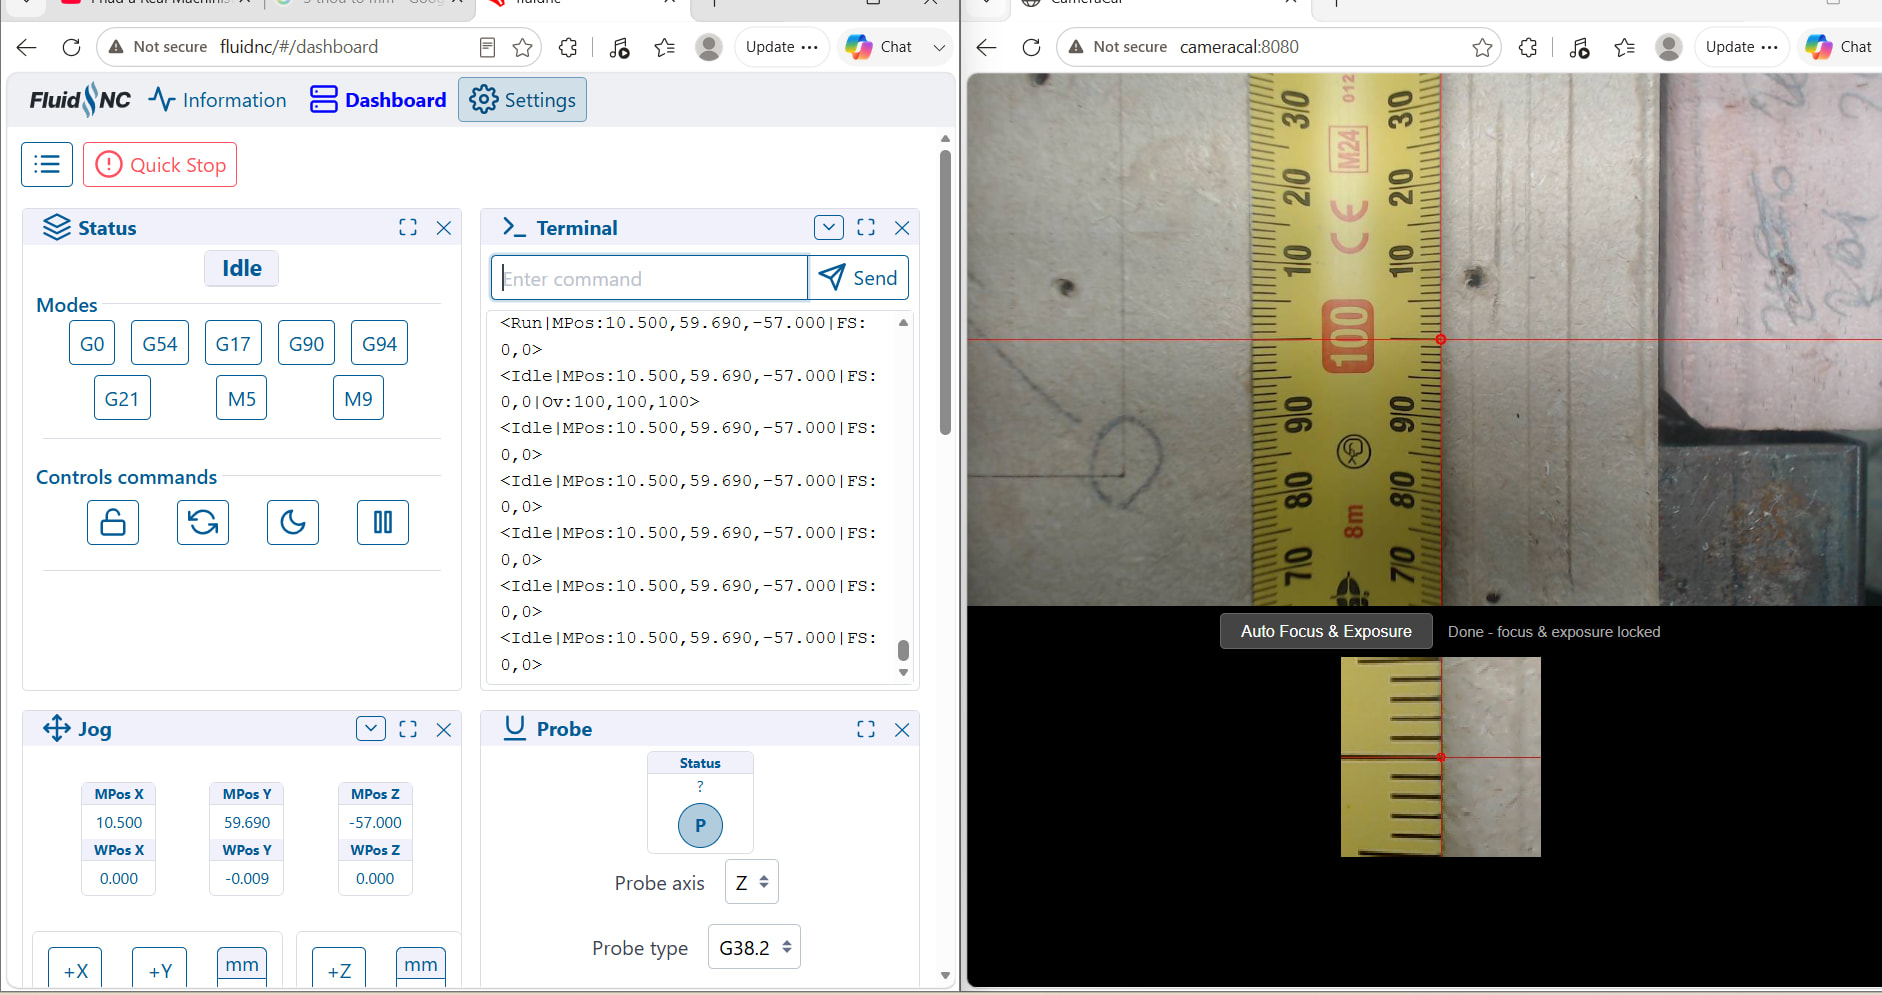Open media control icon in the cameracal window
Screen dimensions: 1882x995
(x=1579, y=47)
